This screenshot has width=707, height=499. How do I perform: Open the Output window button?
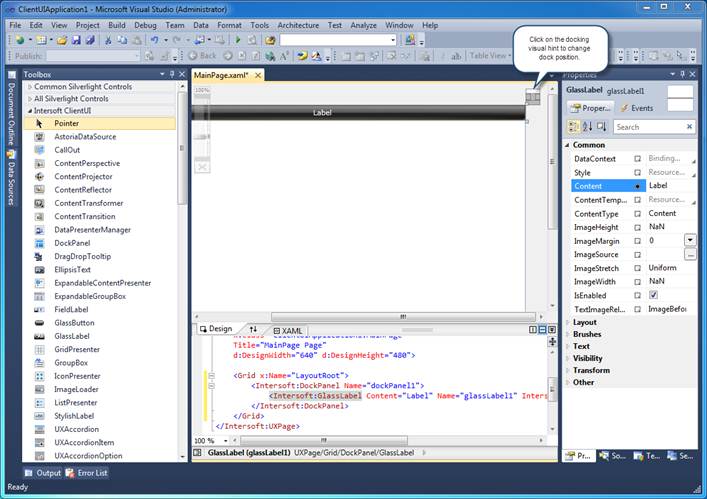click(43, 473)
